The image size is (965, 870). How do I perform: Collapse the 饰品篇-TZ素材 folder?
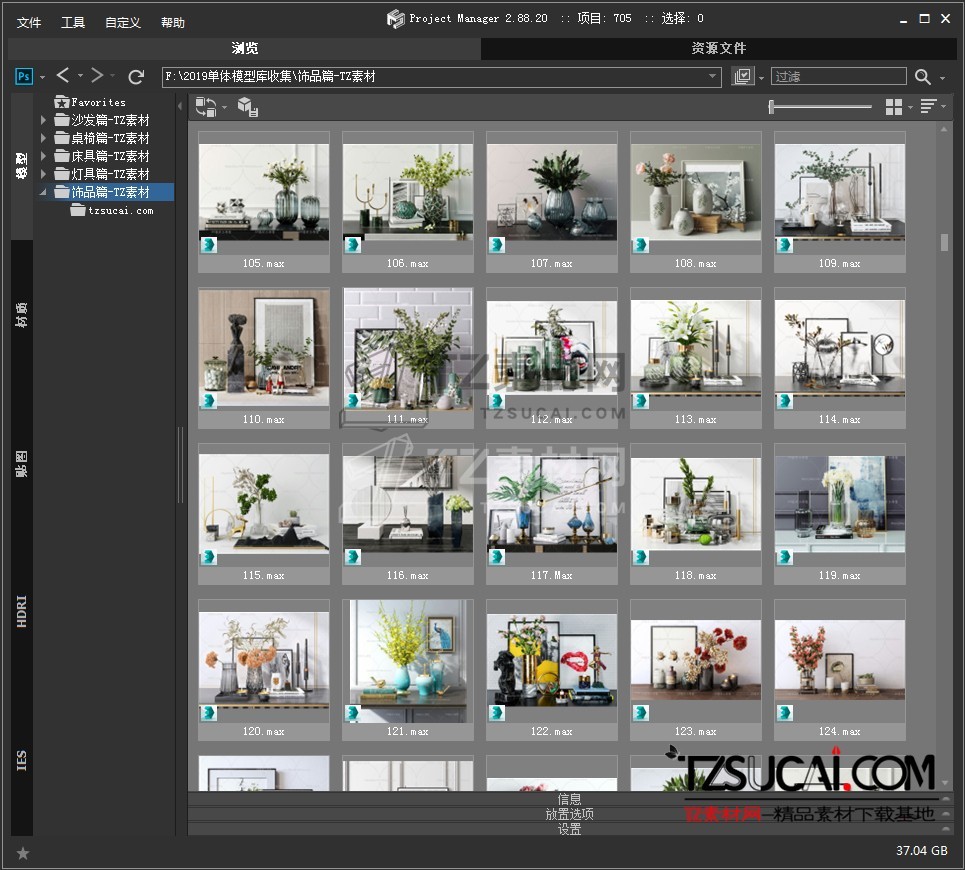44,192
